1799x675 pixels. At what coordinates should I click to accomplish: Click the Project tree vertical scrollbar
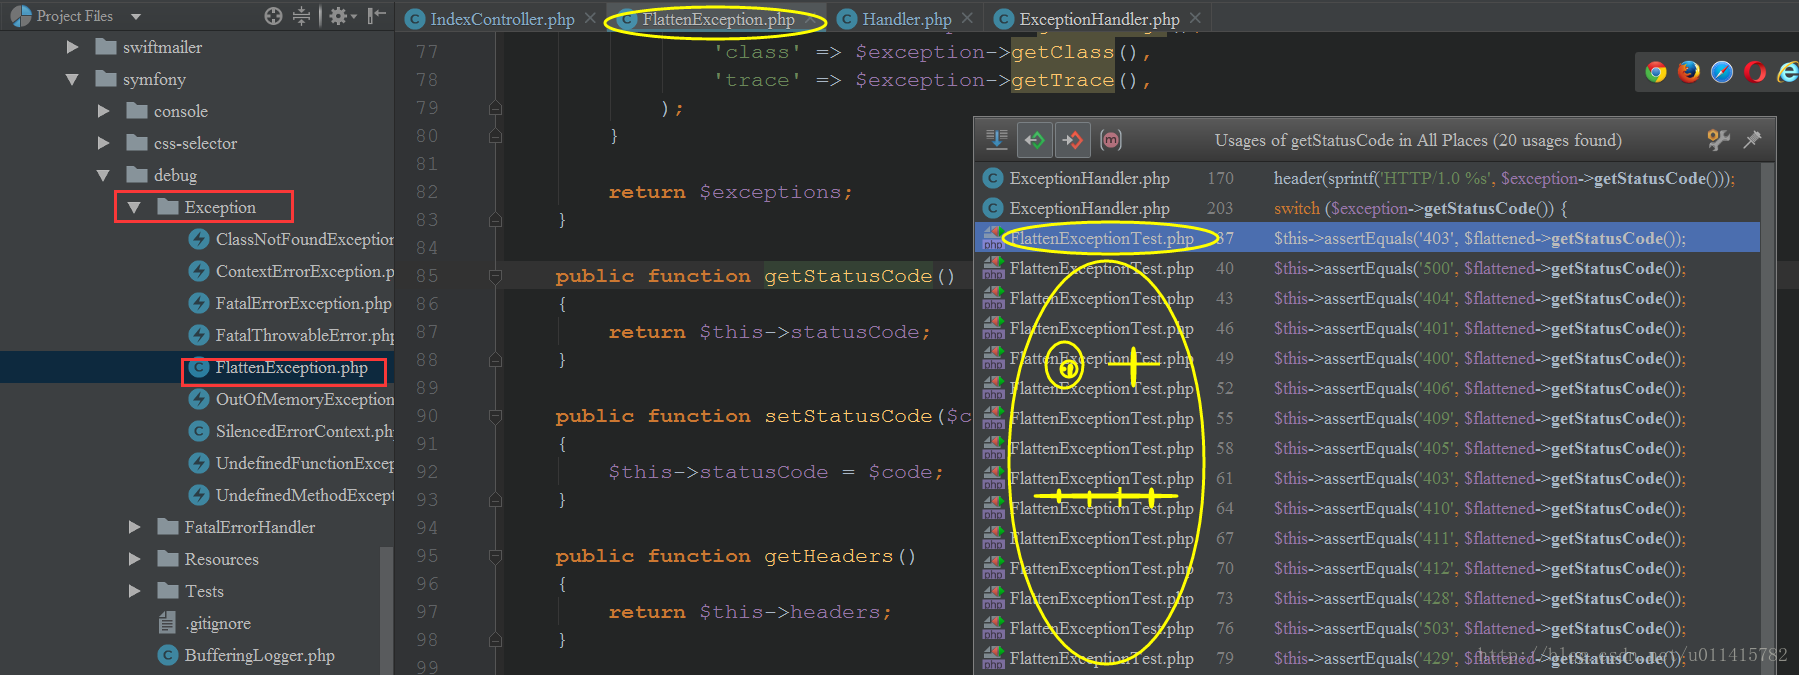pos(386,610)
